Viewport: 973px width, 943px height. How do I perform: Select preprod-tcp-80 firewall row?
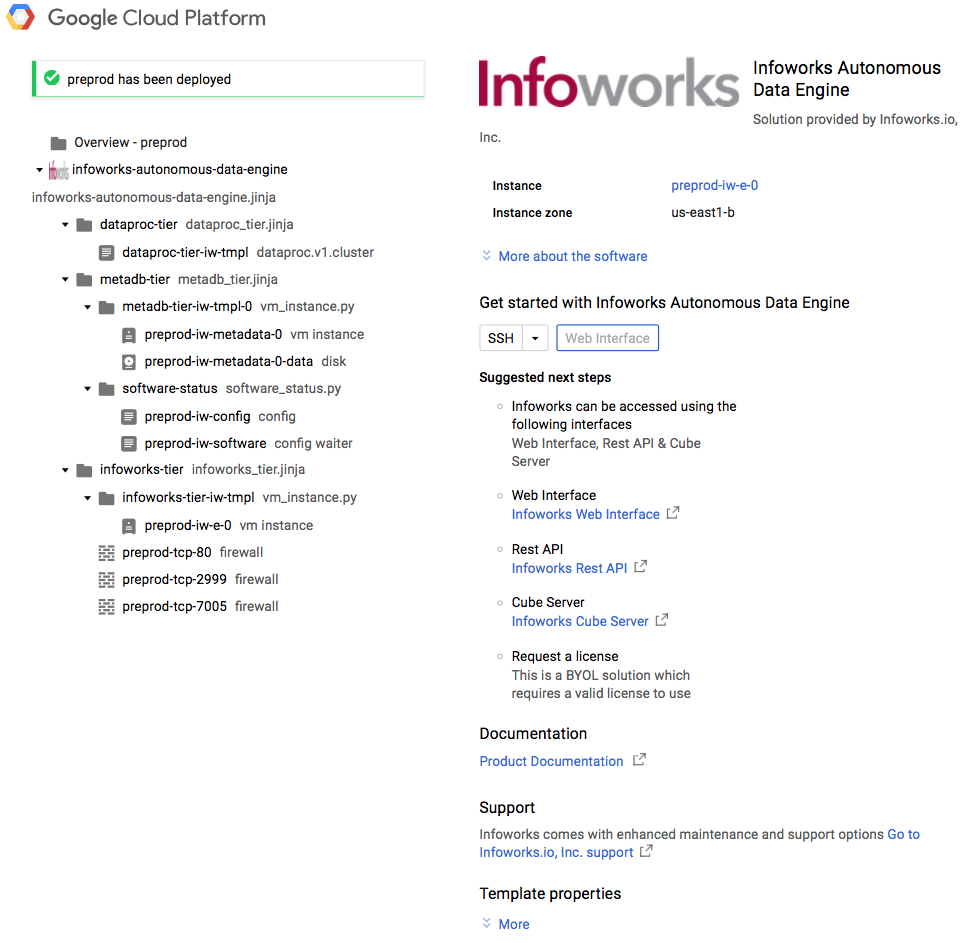pyautogui.click(x=181, y=553)
